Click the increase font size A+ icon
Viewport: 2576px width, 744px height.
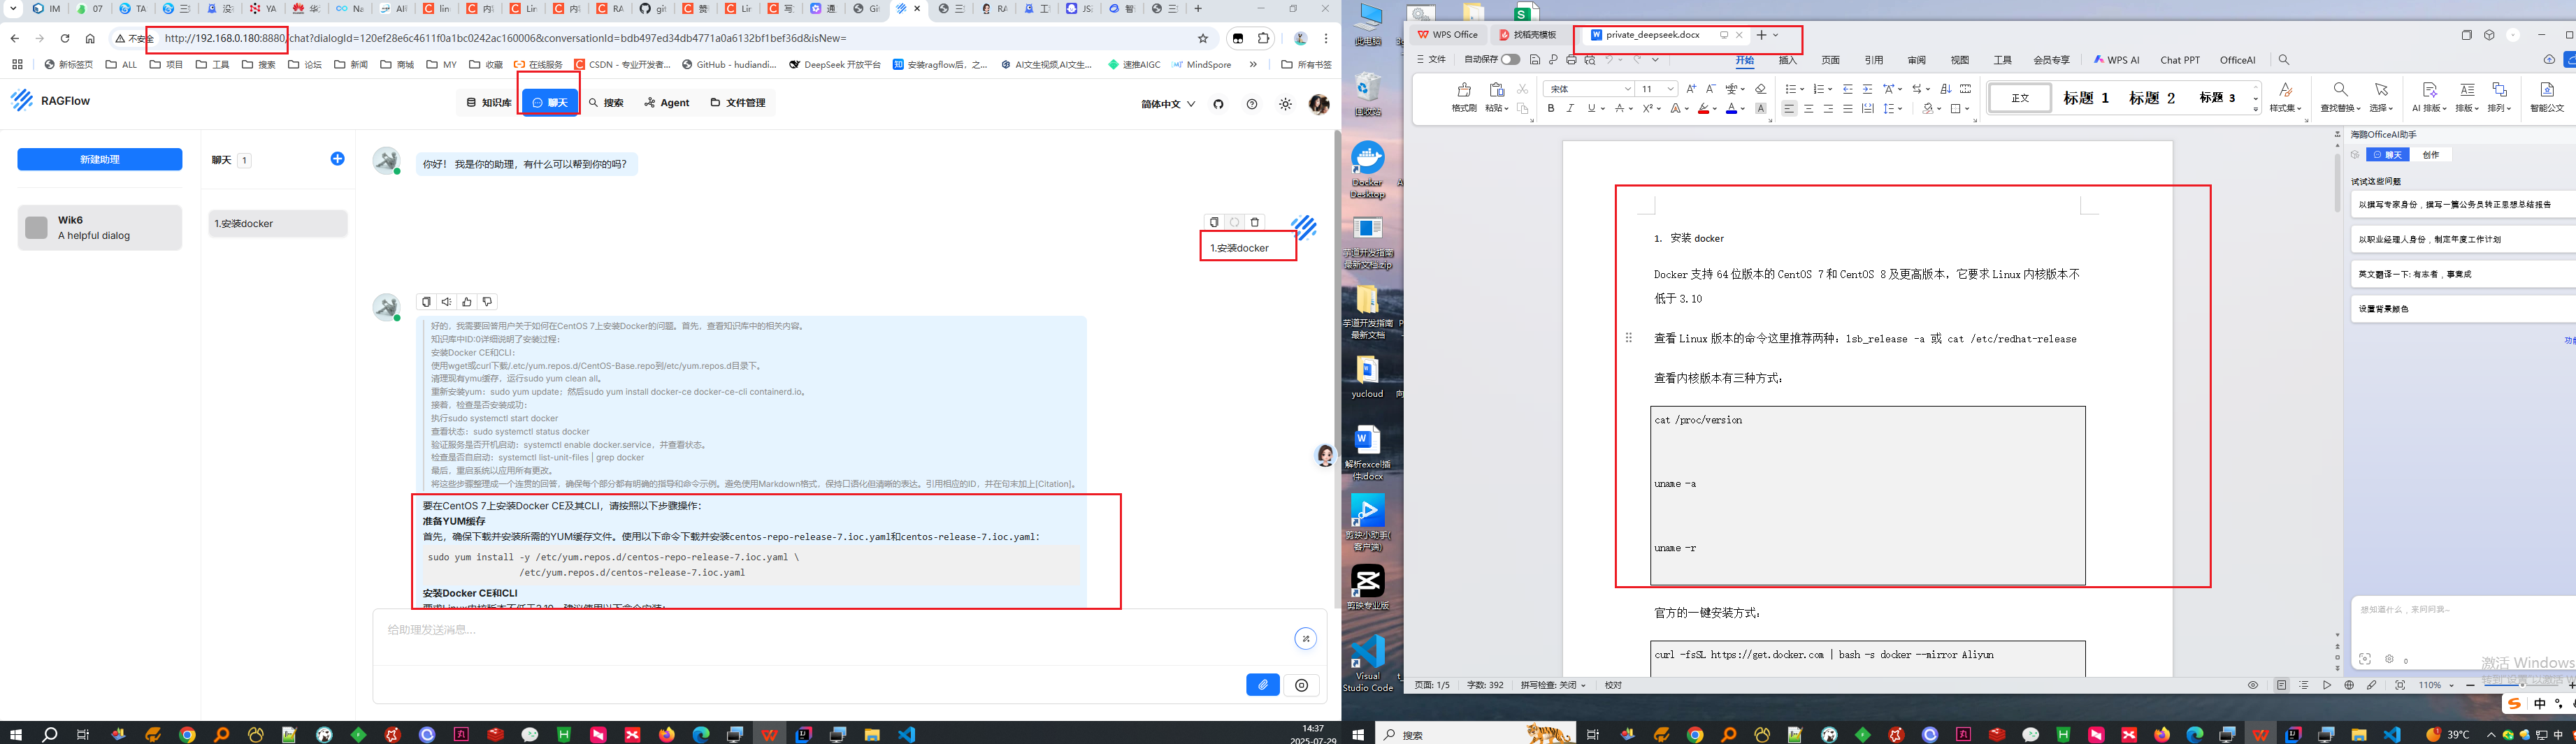coord(1691,89)
